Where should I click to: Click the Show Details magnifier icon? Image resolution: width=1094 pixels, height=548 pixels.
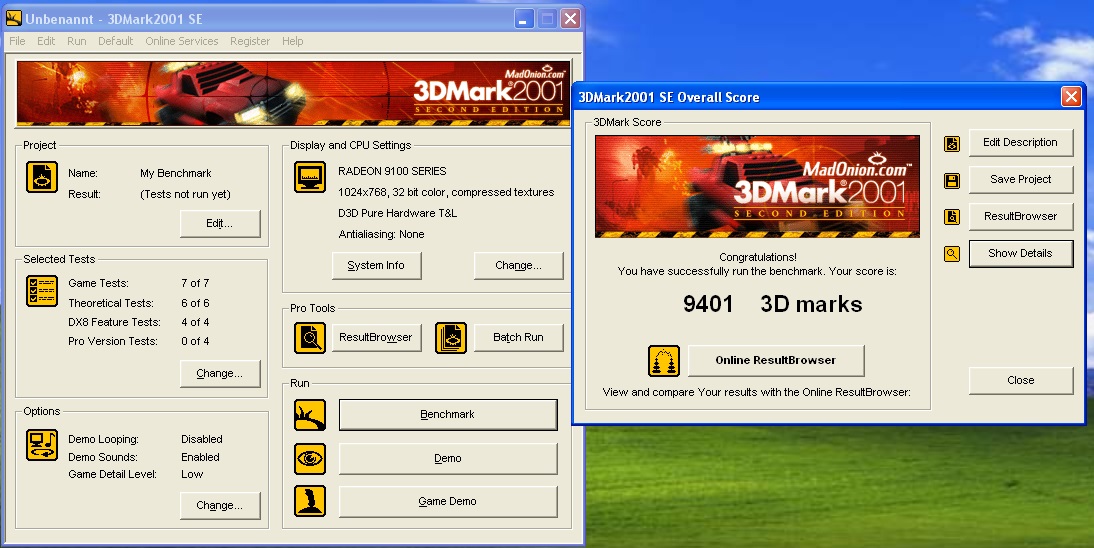[952, 254]
